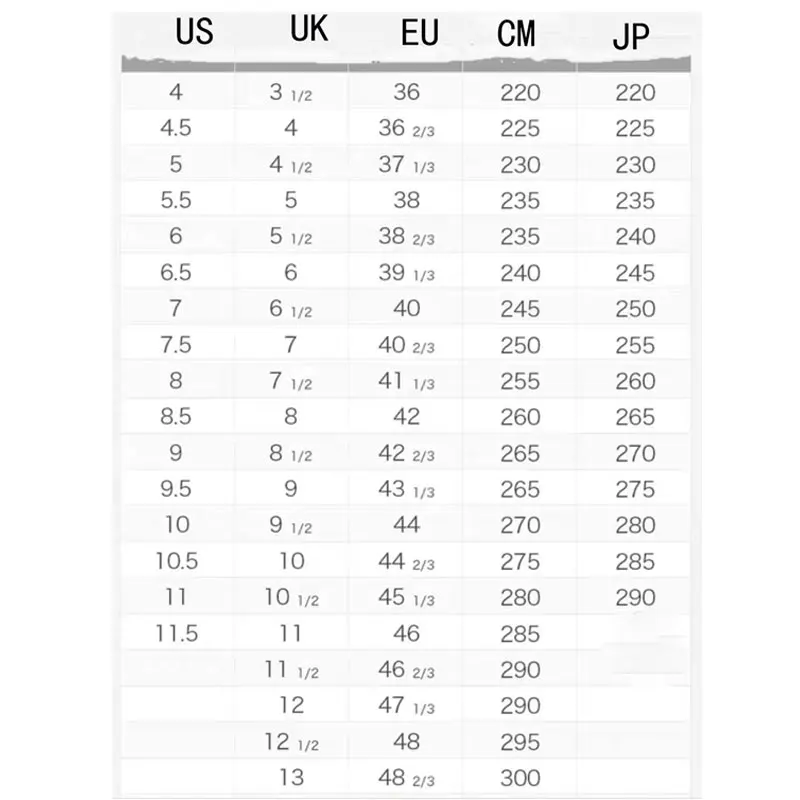Click the JP value 255
Image resolution: width=800 pixels, height=800 pixels.
(635, 345)
